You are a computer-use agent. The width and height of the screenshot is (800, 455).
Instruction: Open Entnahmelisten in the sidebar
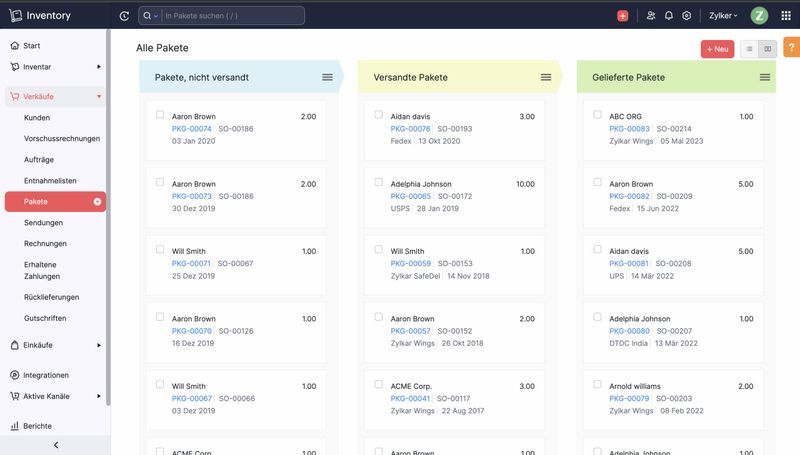point(50,181)
